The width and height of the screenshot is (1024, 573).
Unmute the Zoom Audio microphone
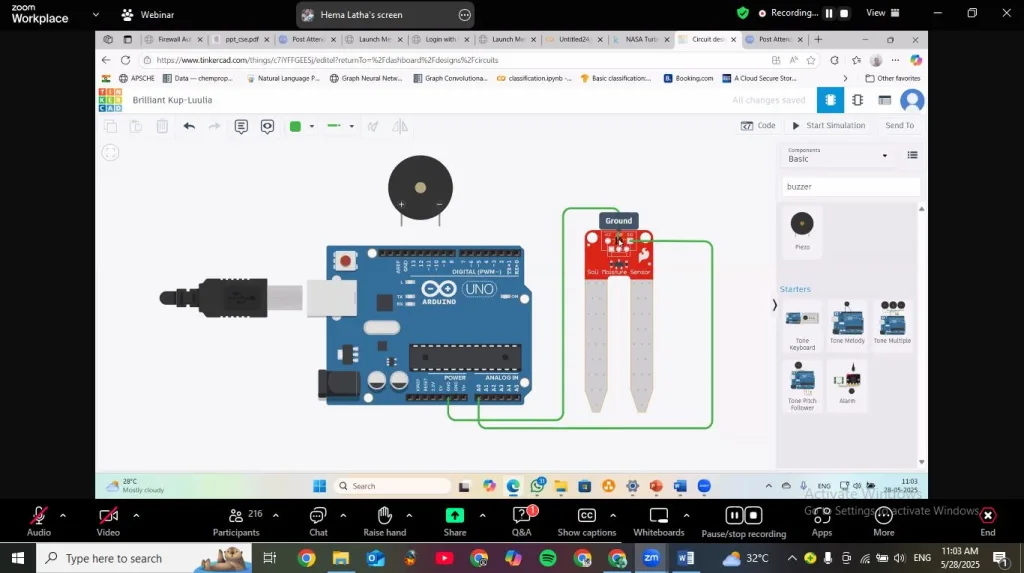tap(39, 516)
